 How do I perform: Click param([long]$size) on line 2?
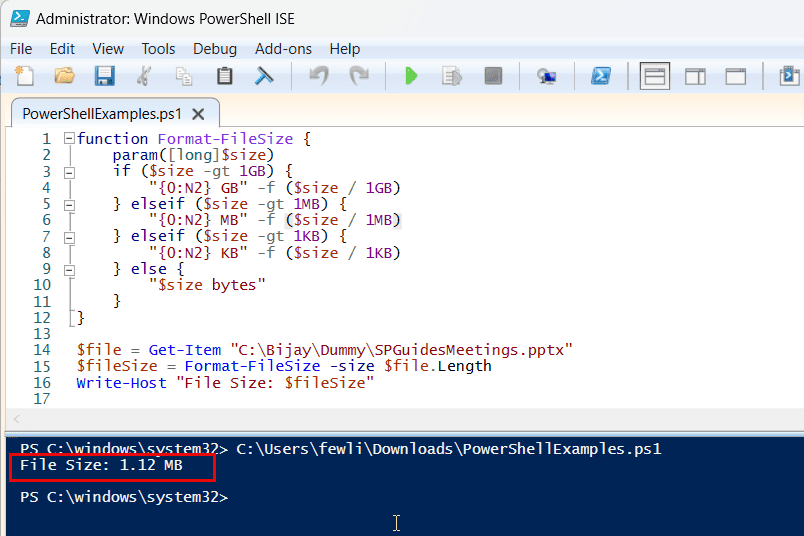tap(193, 155)
